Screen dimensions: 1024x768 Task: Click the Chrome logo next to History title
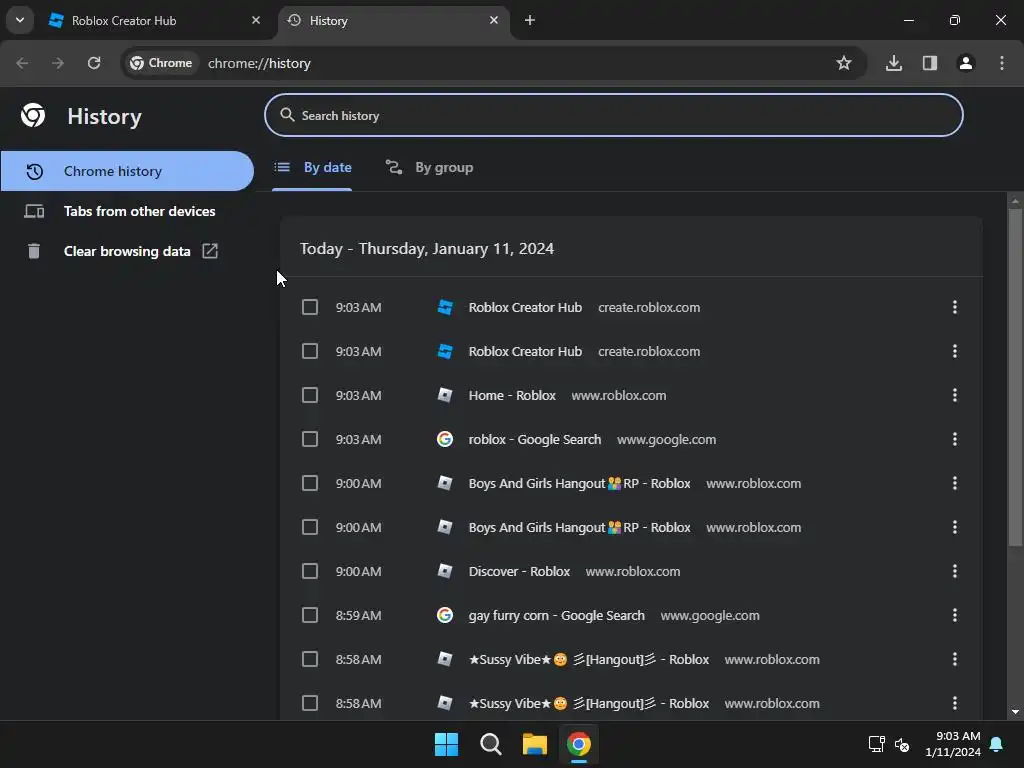click(x=33, y=116)
